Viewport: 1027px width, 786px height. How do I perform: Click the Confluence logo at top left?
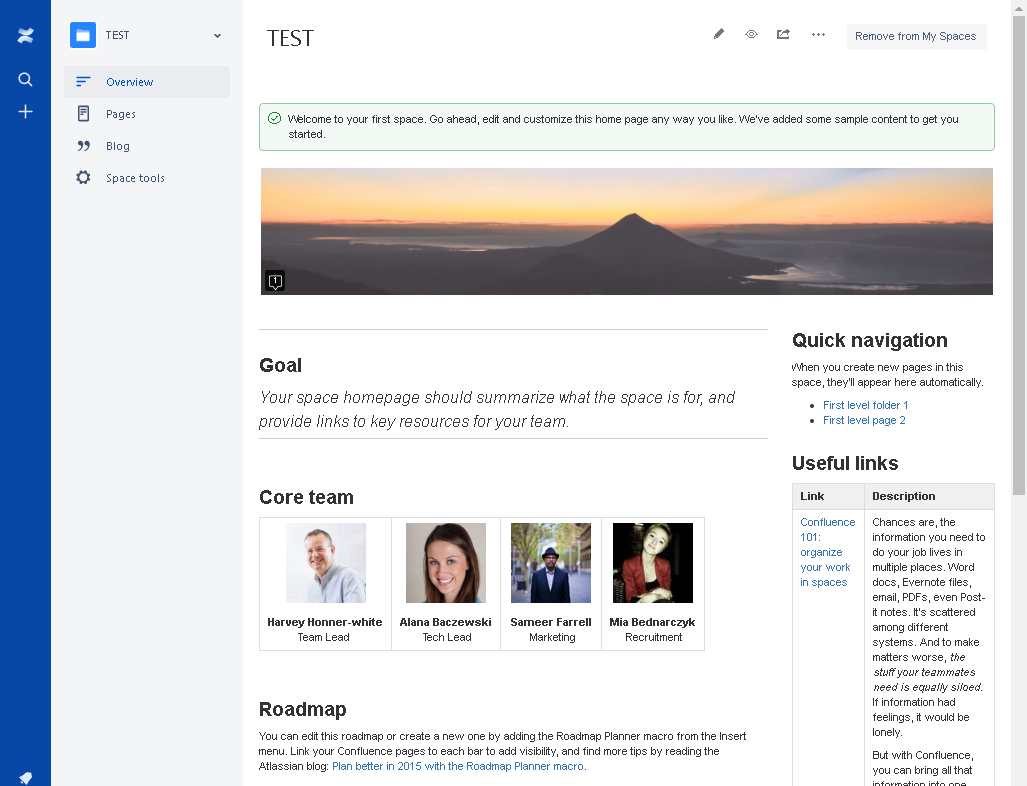coord(25,34)
